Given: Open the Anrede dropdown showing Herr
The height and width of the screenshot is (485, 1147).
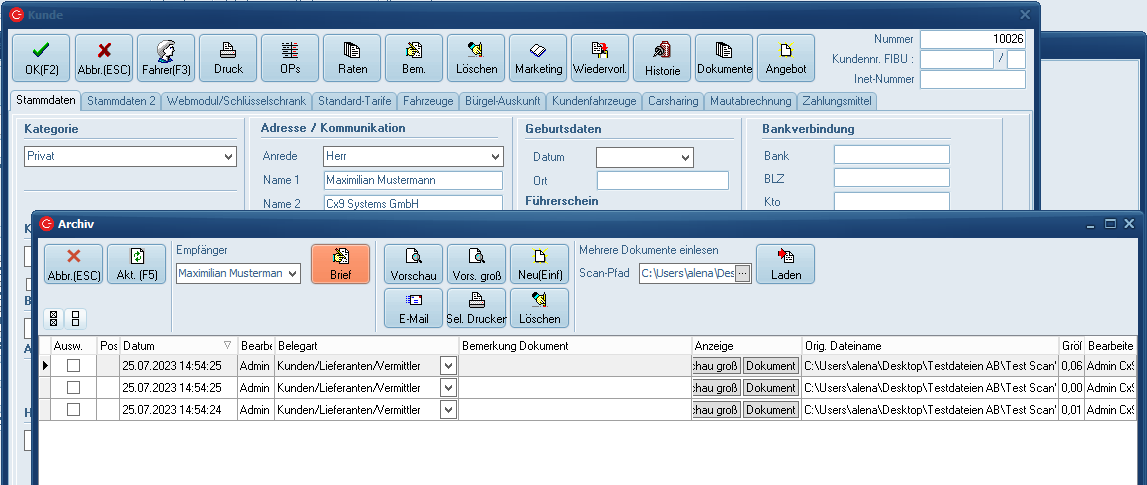Looking at the screenshot, I should coord(495,157).
